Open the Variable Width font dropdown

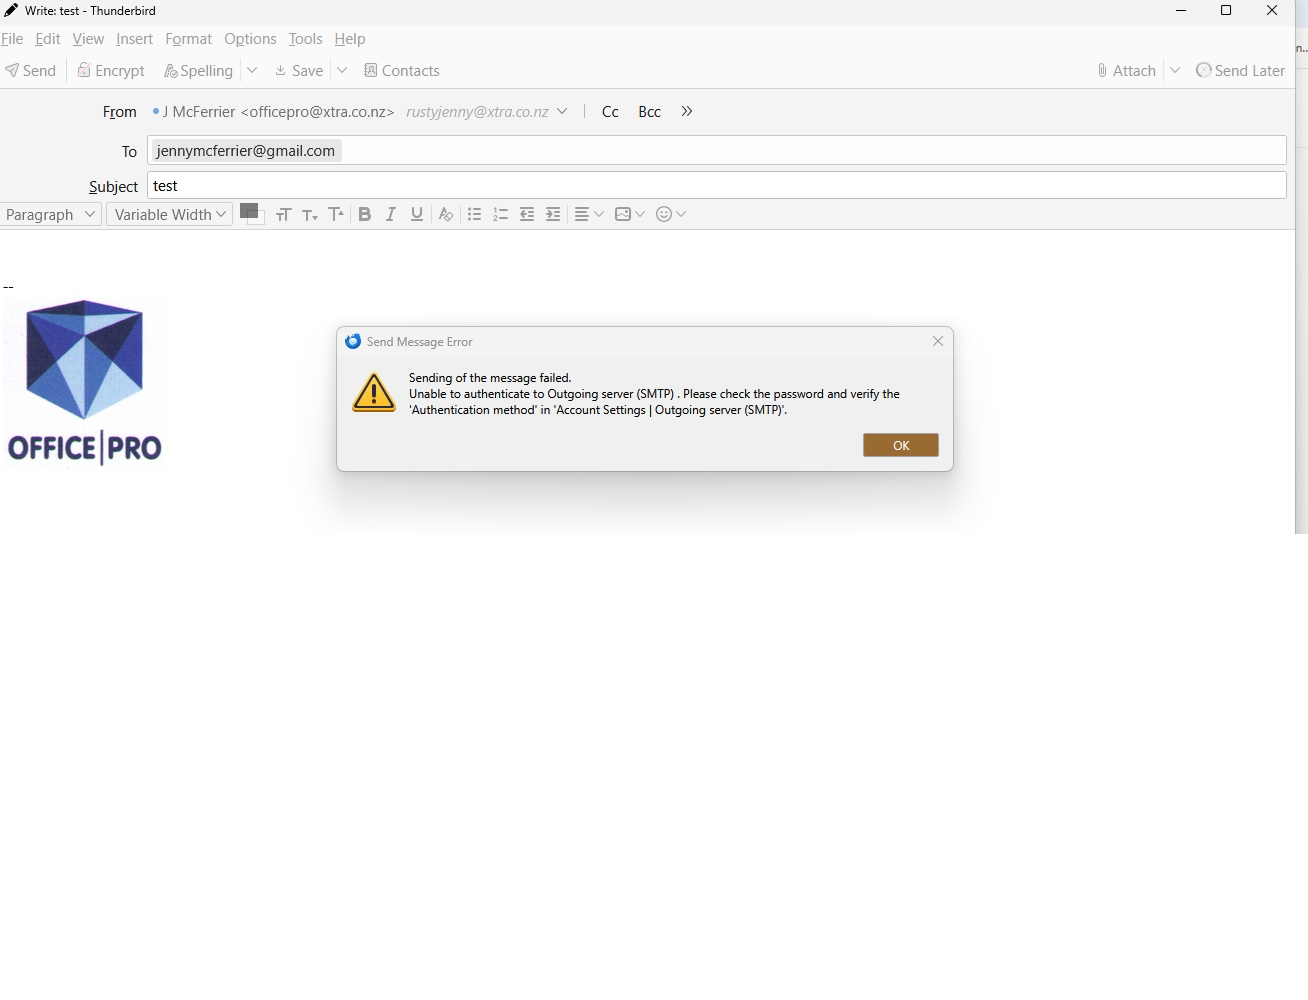point(170,214)
